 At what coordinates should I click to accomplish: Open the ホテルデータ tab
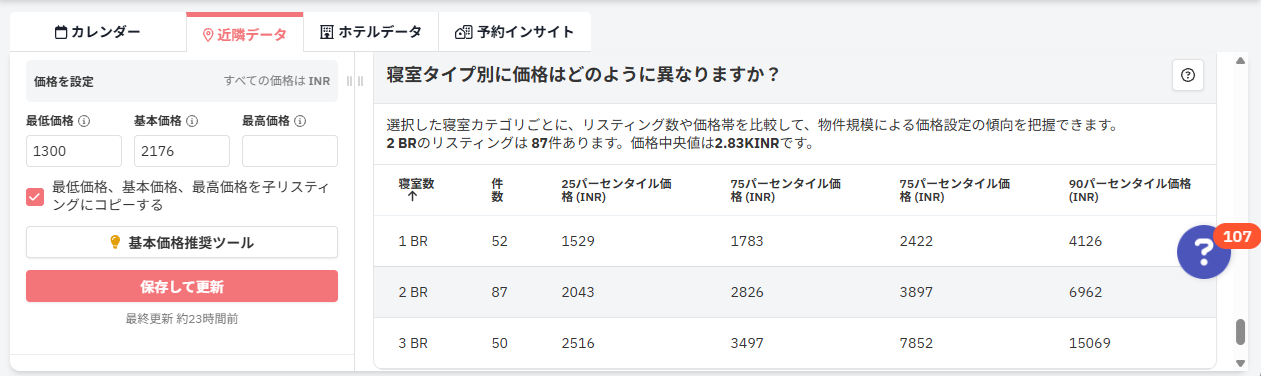tap(371, 32)
